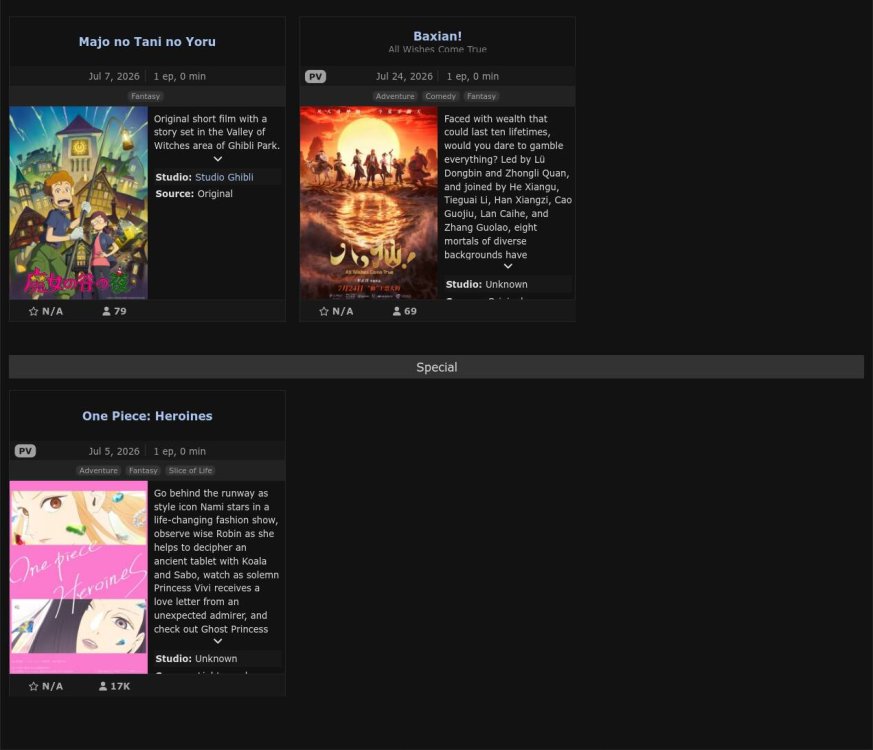The image size is (873, 750).
Task: Expand the Majo no Tani no Yoru synopsis chevron
Action: tap(218, 159)
